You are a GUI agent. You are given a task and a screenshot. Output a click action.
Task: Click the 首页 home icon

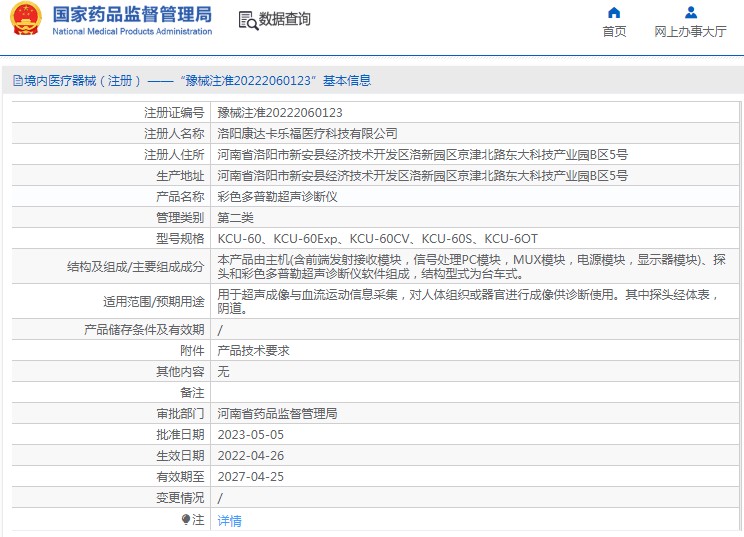pyautogui.click(x=614, y=12)
